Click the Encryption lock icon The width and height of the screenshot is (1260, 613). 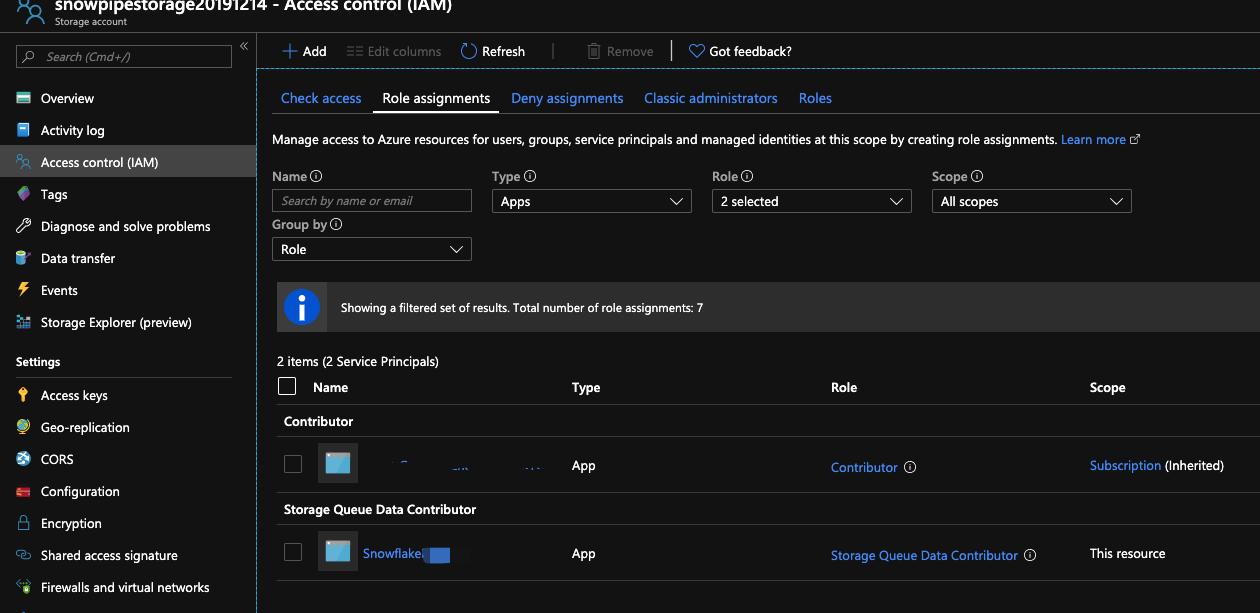pyautogui.click(x=23, y=523)
